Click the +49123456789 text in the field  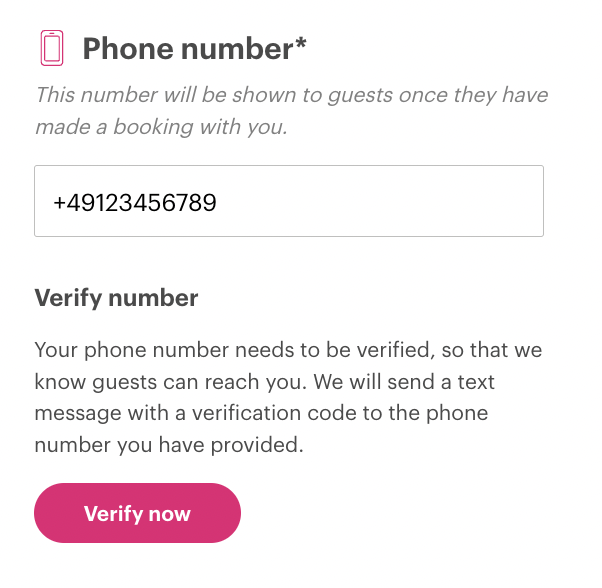(x=135, y=203)
